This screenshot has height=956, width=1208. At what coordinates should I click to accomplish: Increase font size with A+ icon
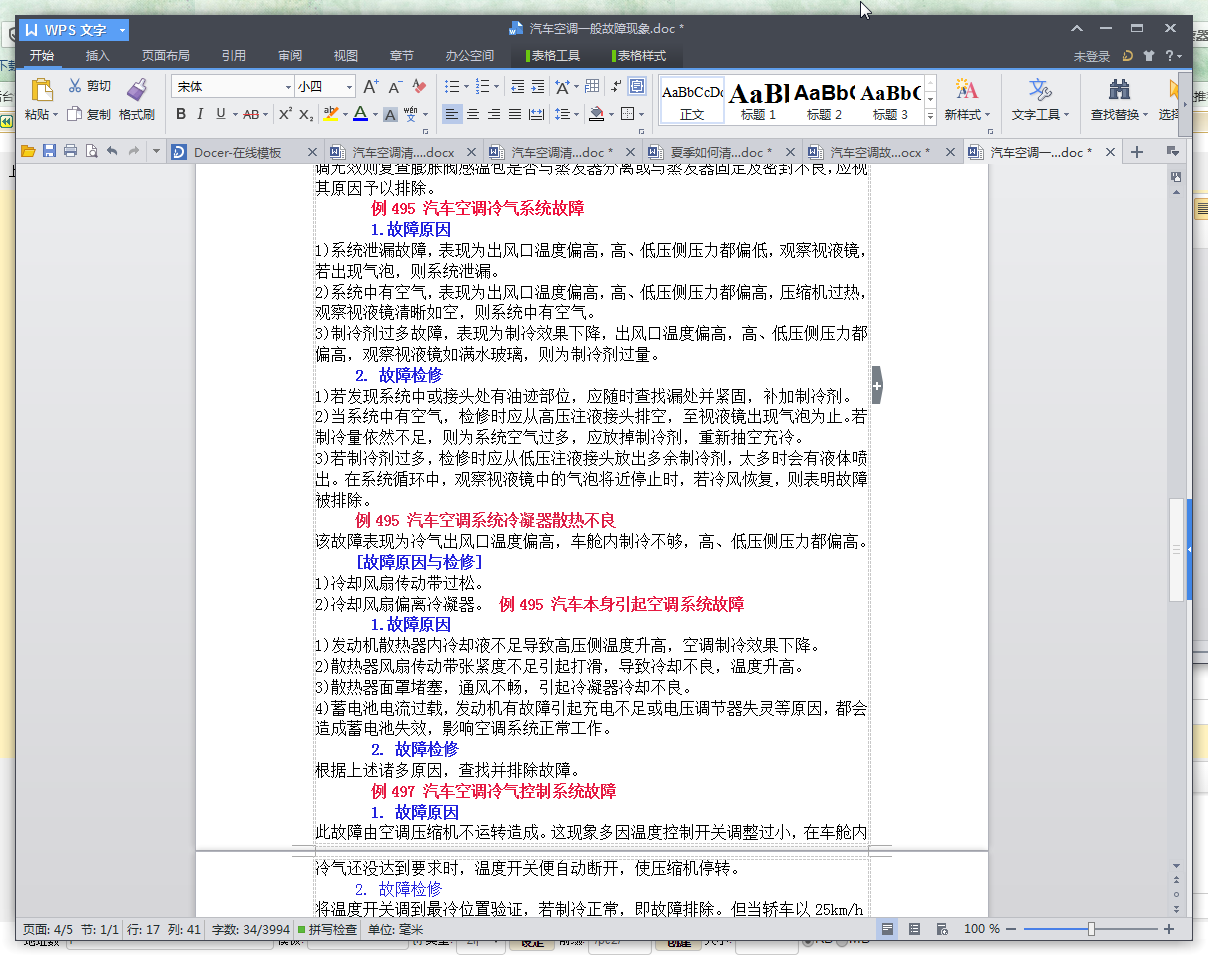click(371, 87)
